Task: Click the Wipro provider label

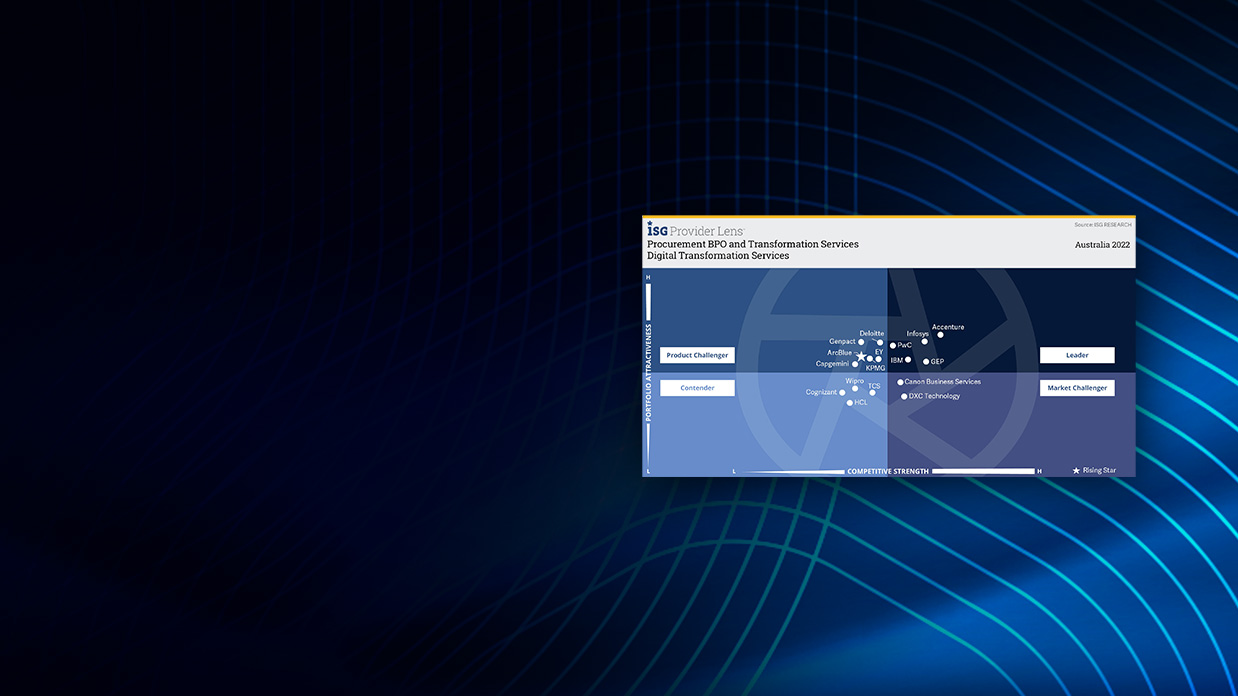Action: [x=854, y=381]
